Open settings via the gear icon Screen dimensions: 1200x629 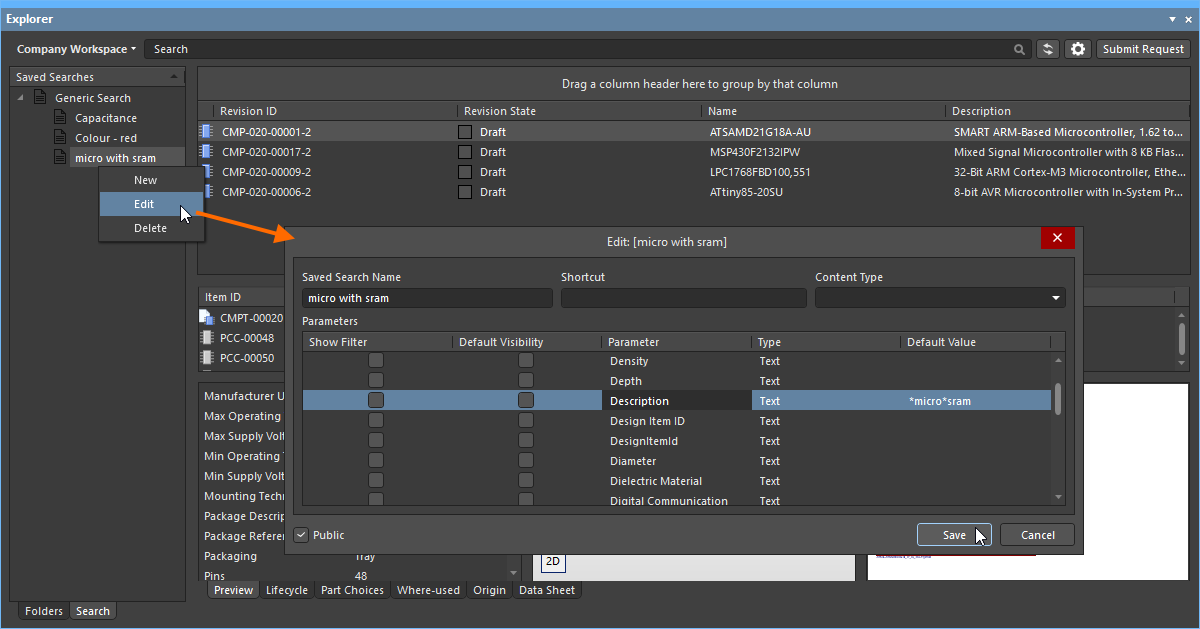point(1077,49)
